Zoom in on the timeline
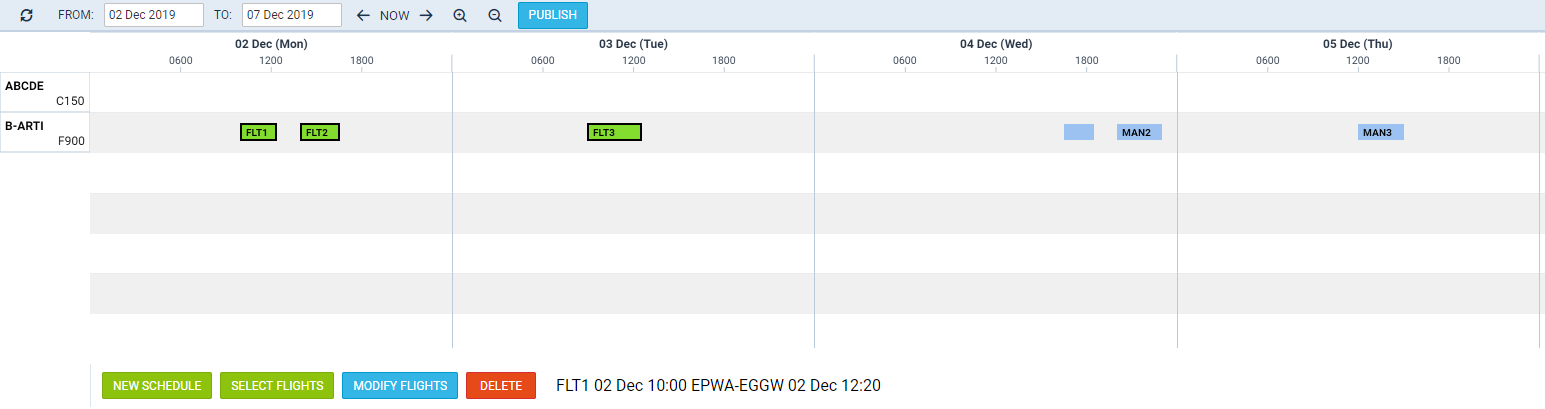1545x409 pixels. (460, 15)
